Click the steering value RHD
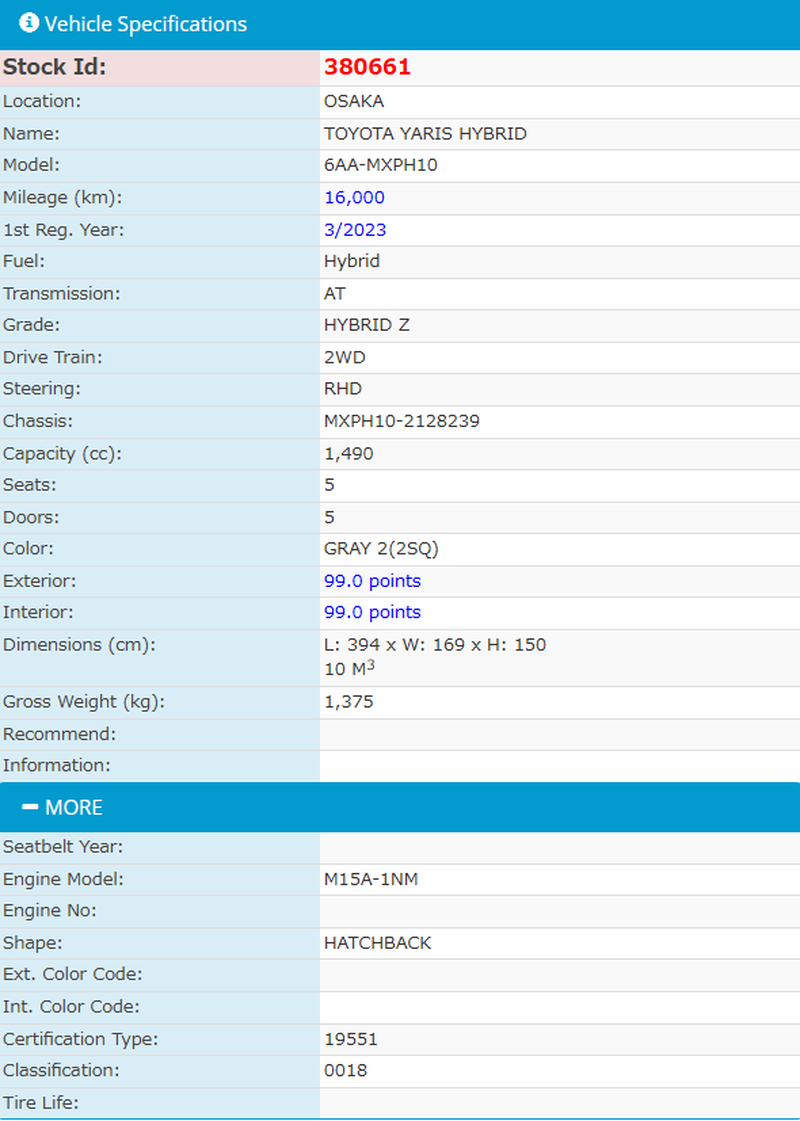Viewport: 800px width, 1121px height. 343,389
